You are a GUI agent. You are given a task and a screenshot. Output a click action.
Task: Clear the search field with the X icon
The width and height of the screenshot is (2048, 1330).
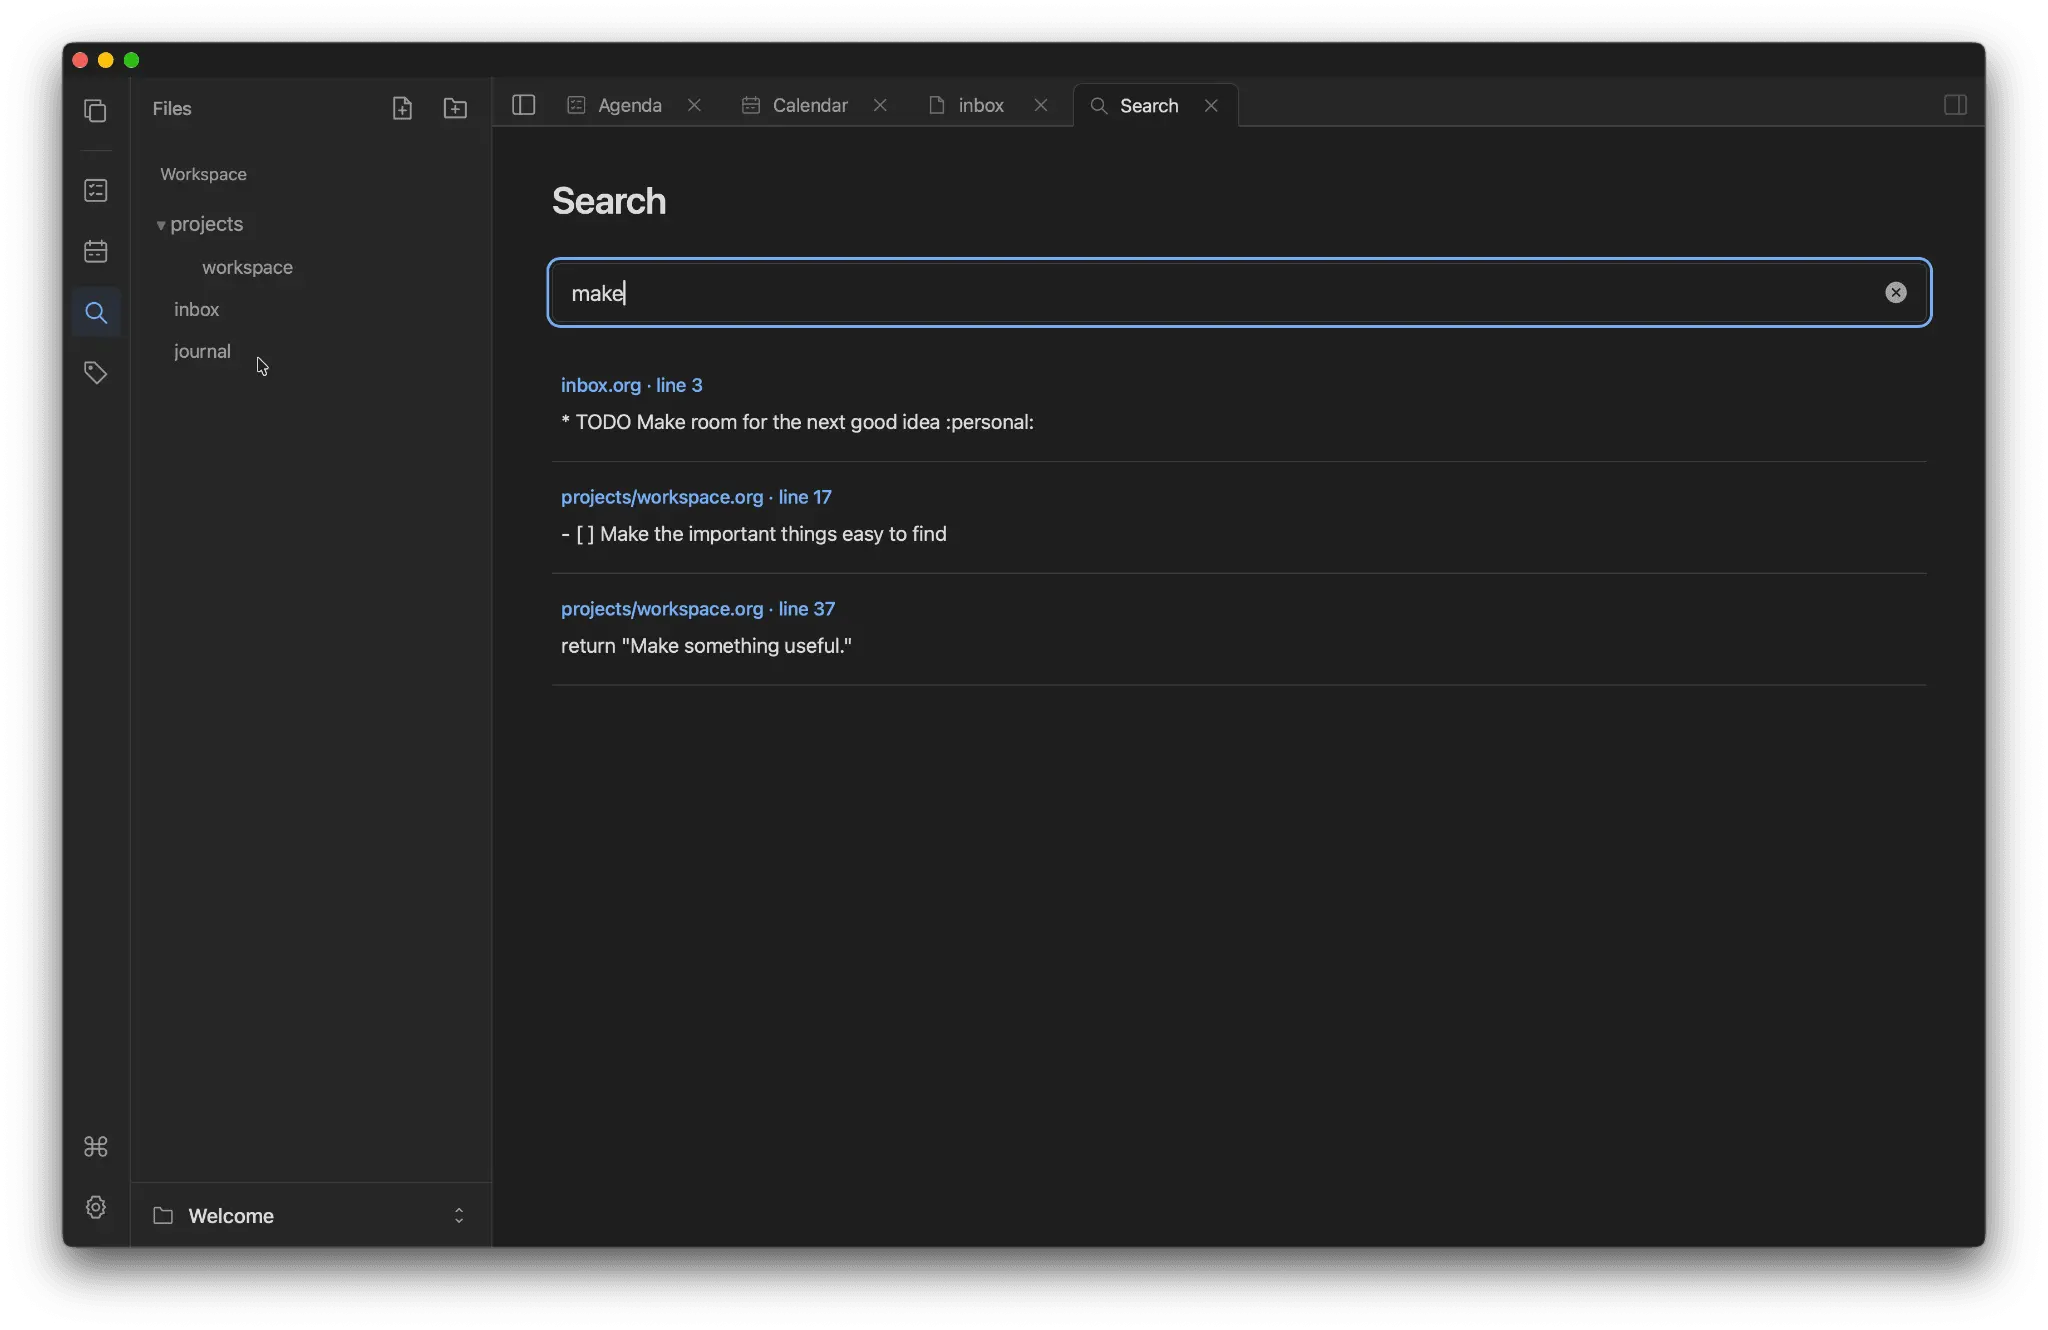point(1895,292)
